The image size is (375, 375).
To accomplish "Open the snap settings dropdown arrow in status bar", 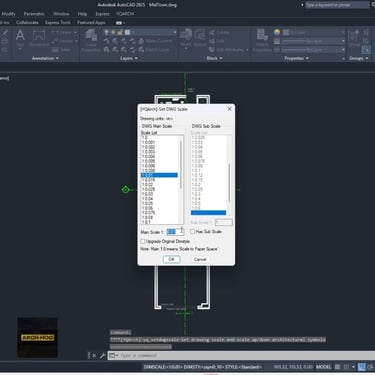I will (x=353, y=367).
